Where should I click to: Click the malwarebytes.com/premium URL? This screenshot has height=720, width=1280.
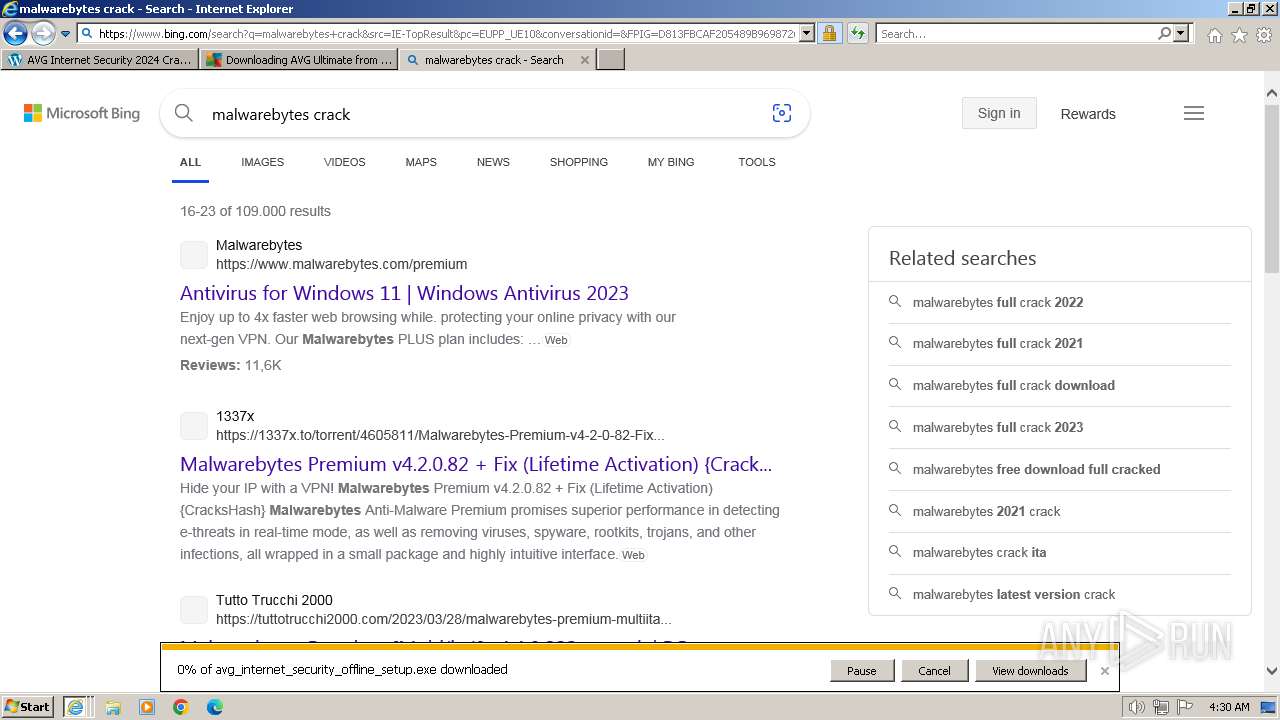tap(341, 264)
